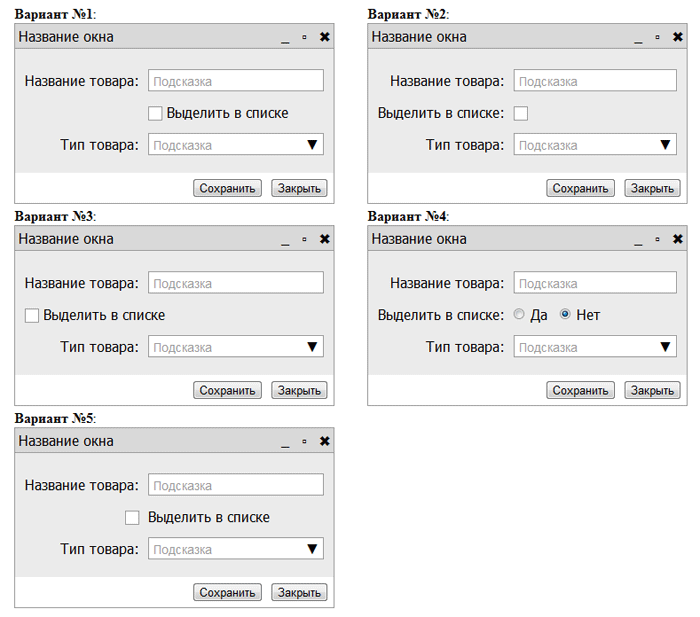The height and width of the screenshot is (617, 700).
Task: Choose the 'Нет' radio option in Вариант №4
Action: [565, 315]
